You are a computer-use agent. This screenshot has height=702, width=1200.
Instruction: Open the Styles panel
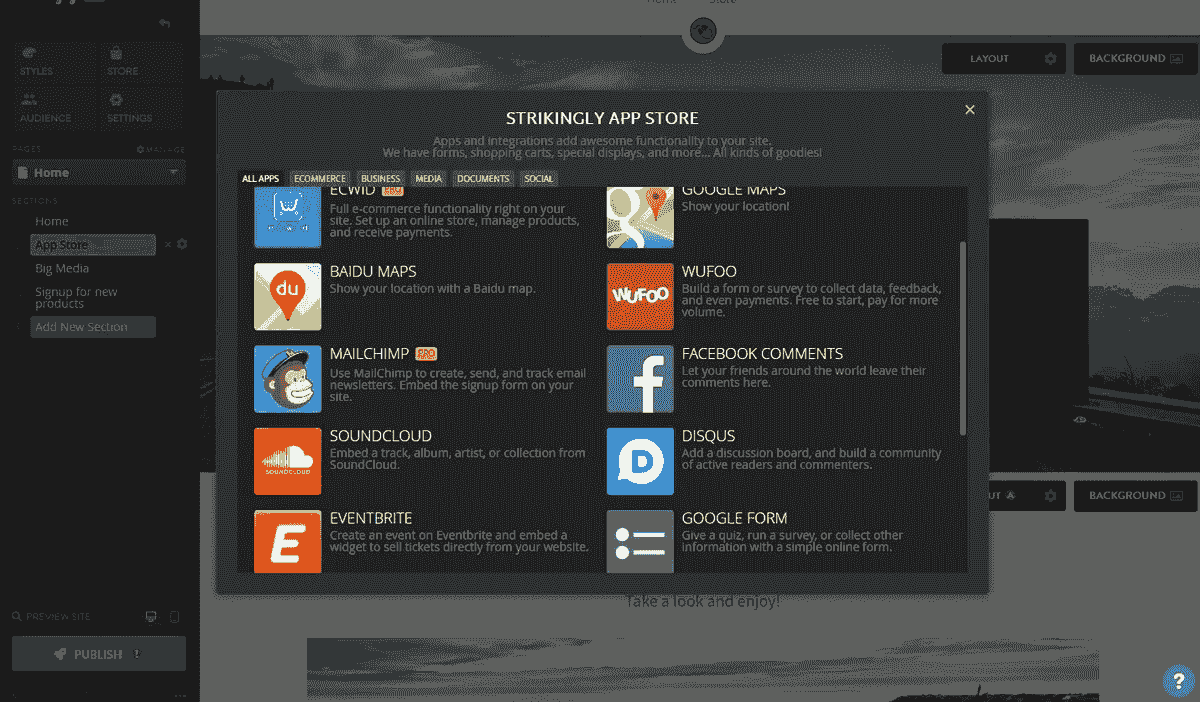[35, 62]
